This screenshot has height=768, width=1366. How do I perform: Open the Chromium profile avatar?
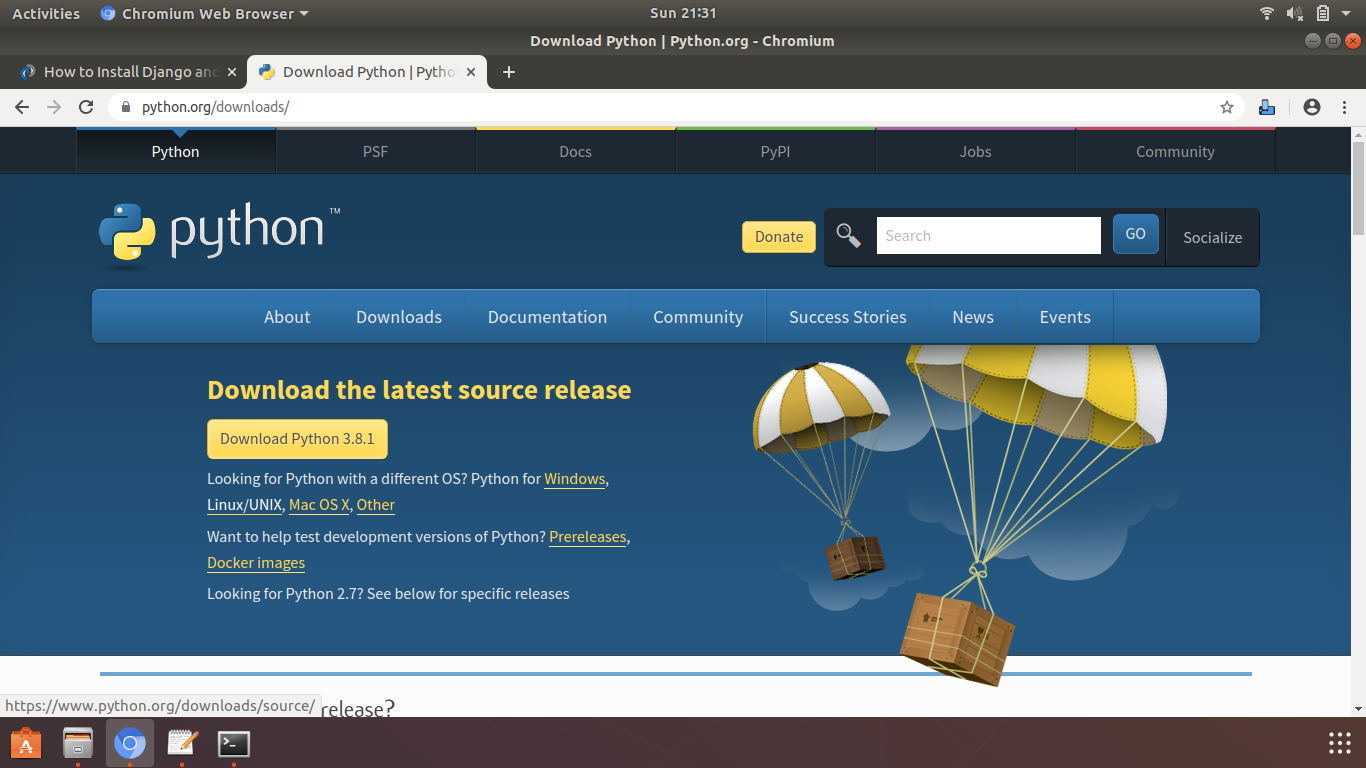click(1312, 107)
